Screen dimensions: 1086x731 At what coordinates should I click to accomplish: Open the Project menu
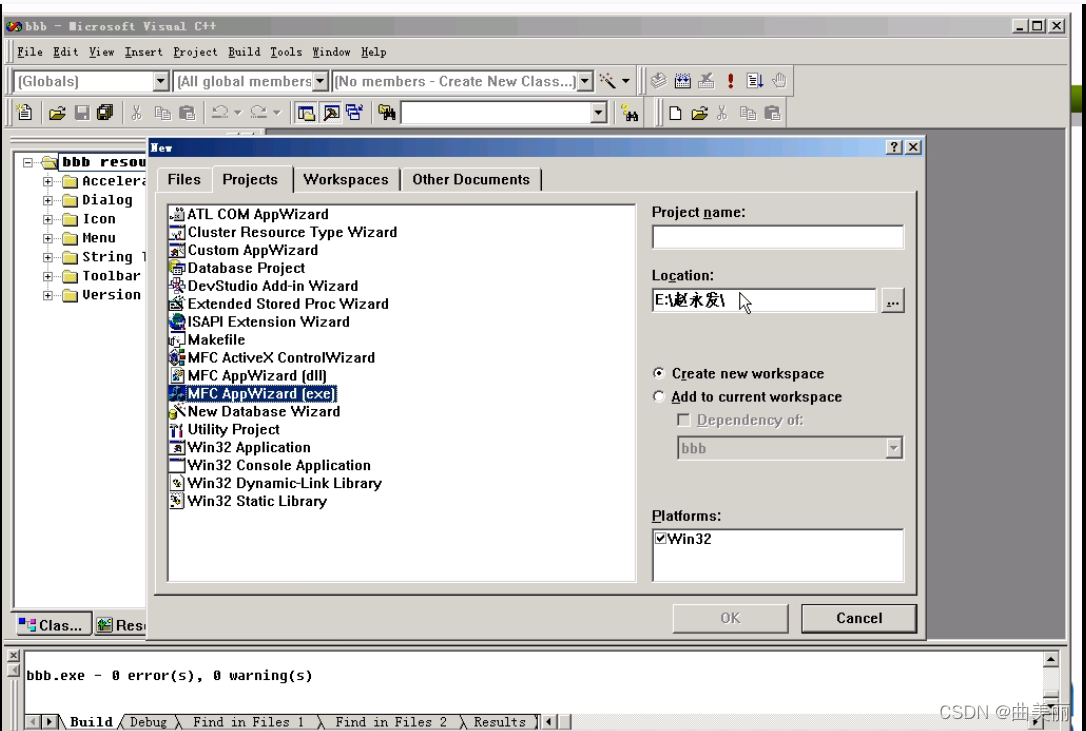point(195,52)
